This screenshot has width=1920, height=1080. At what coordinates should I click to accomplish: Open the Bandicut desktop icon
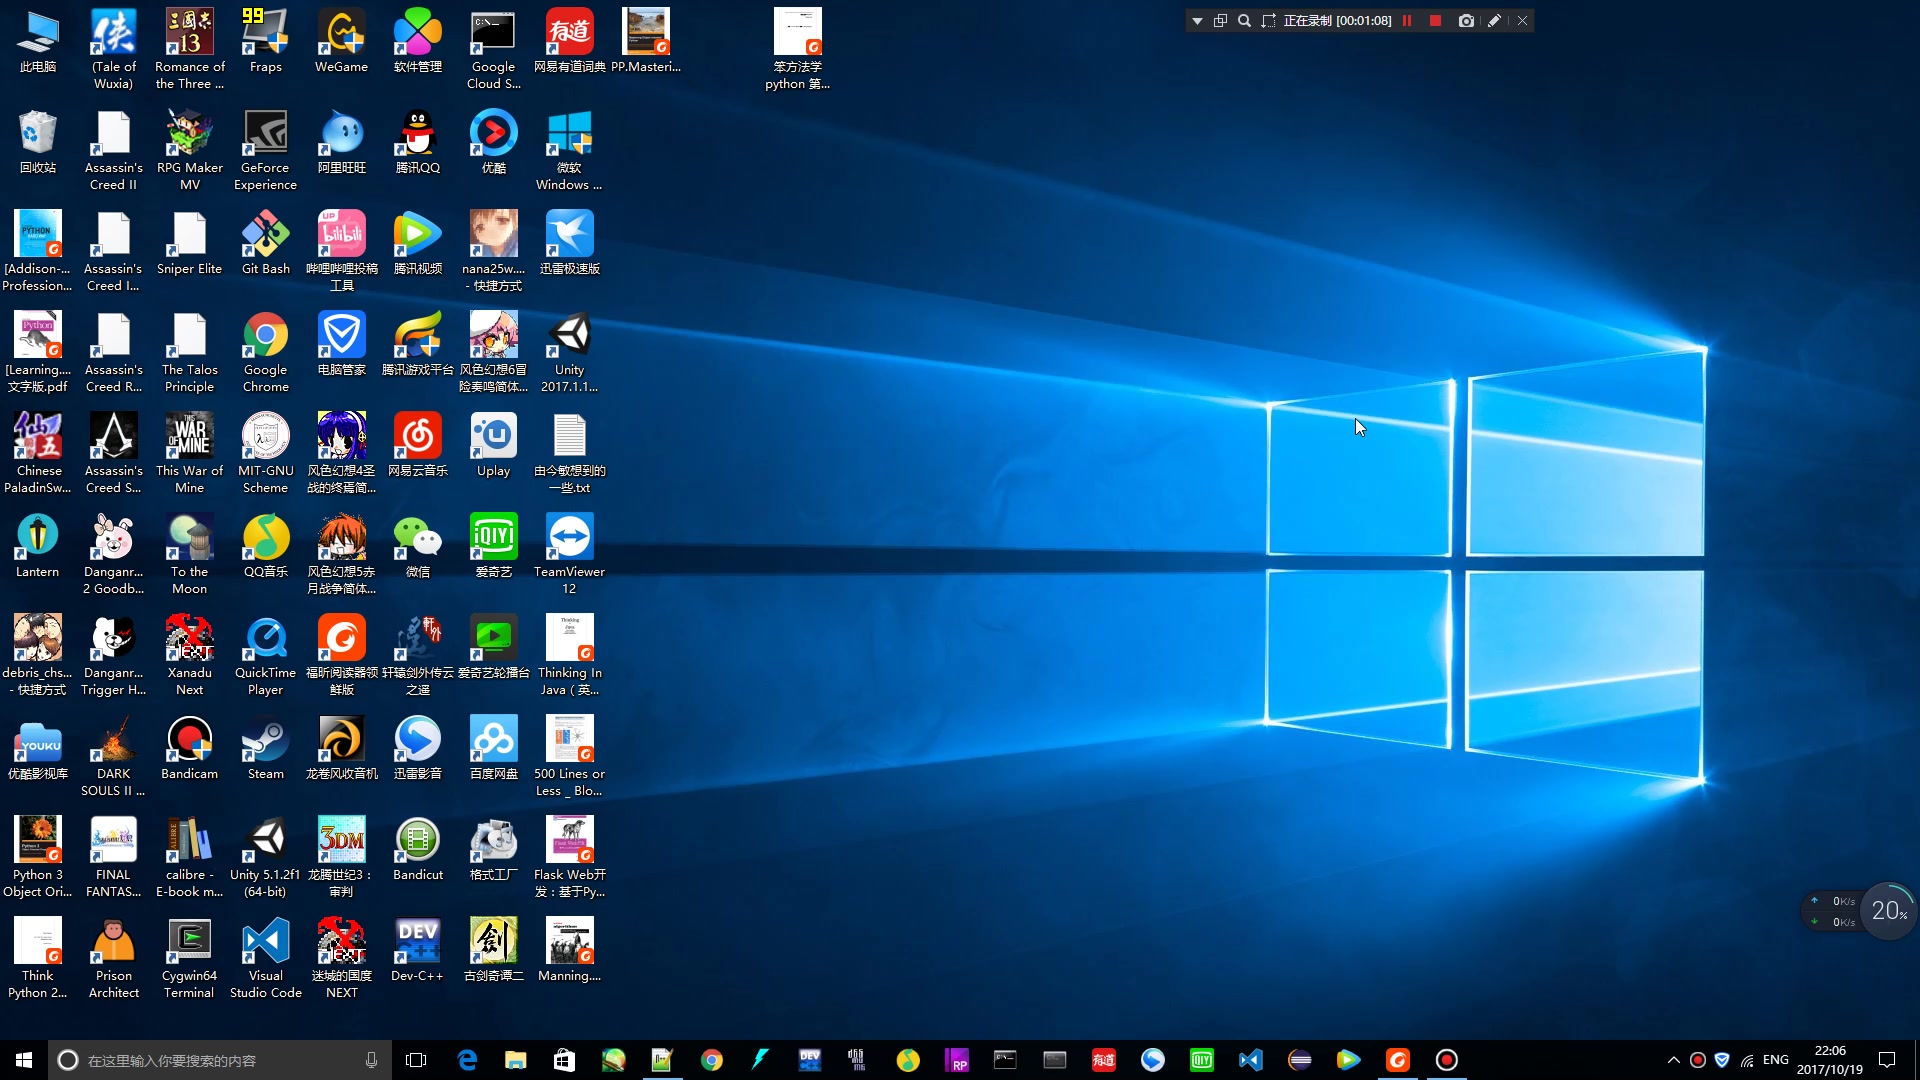(417, 849)
